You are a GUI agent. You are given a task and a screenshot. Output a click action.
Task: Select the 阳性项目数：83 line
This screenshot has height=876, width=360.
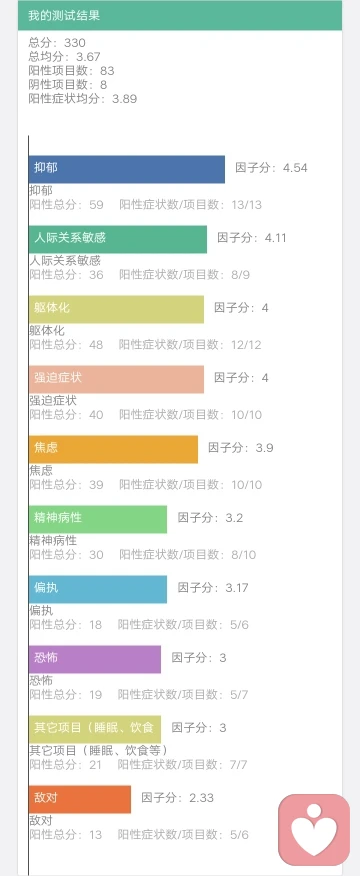[71, 71]
